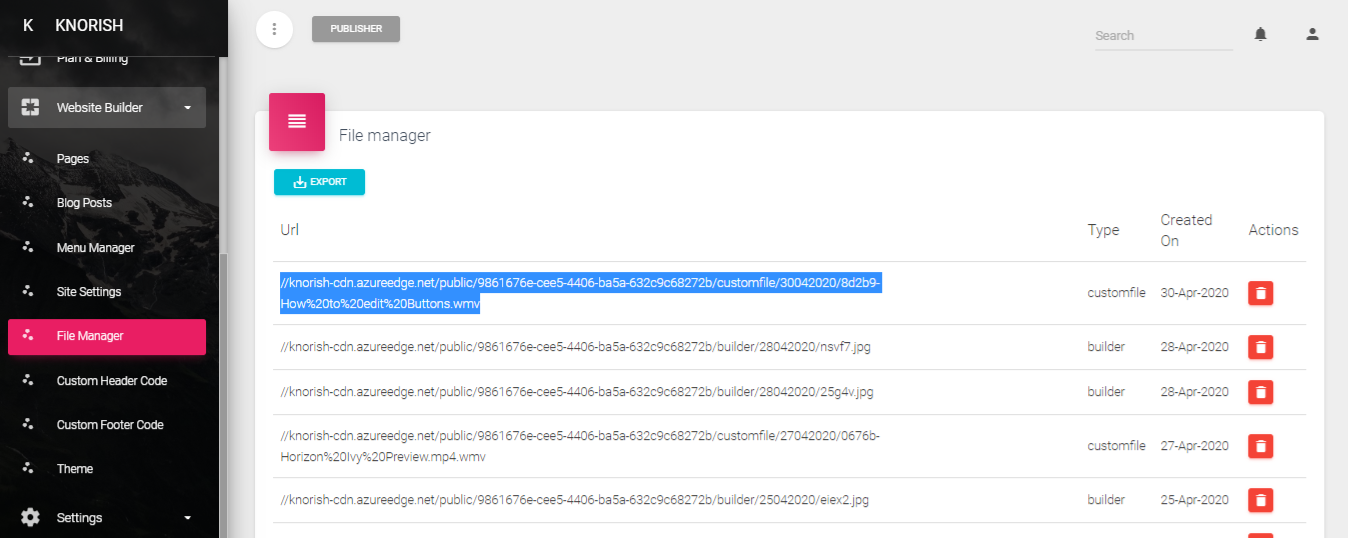
Task: Click customfile type in 30-Apr-2020 row
Action: point(1116,293)
